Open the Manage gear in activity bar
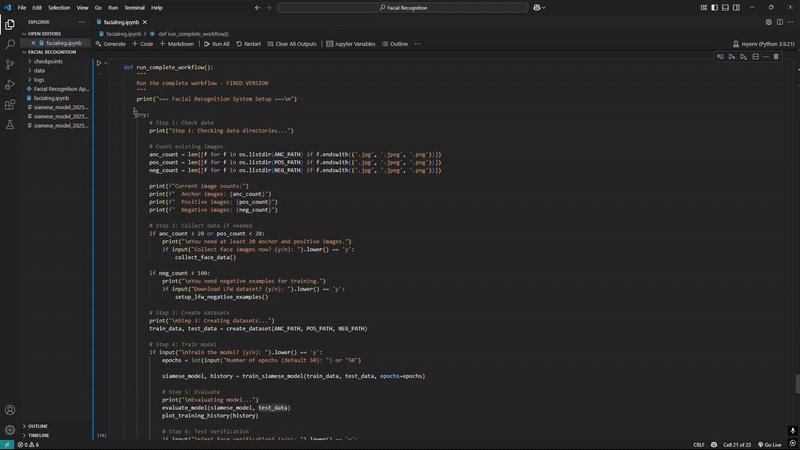 pyautogui.click(x=10, y=430)
